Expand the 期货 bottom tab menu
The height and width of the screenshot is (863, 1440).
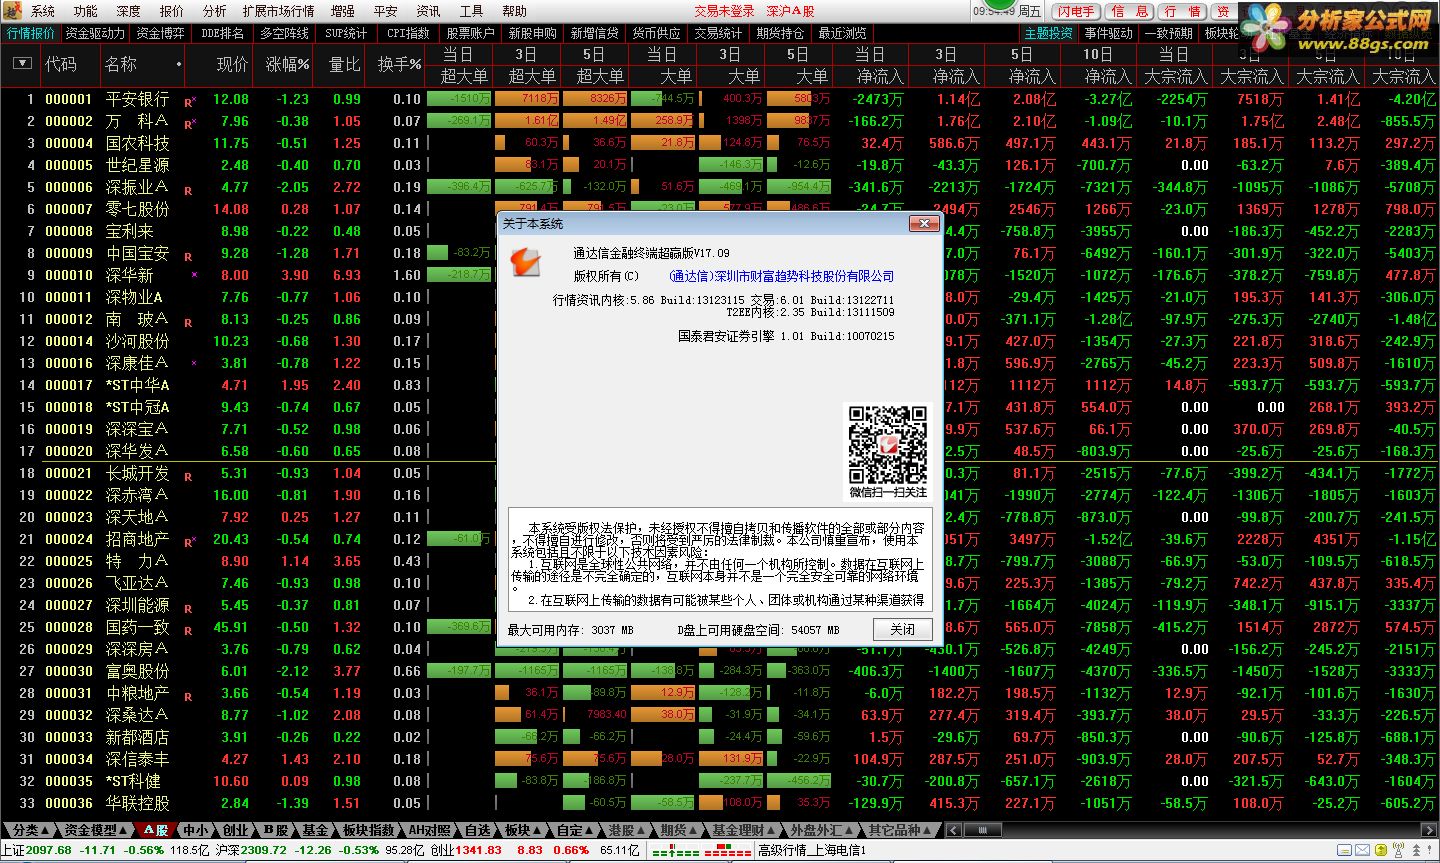tap(679, 830)
